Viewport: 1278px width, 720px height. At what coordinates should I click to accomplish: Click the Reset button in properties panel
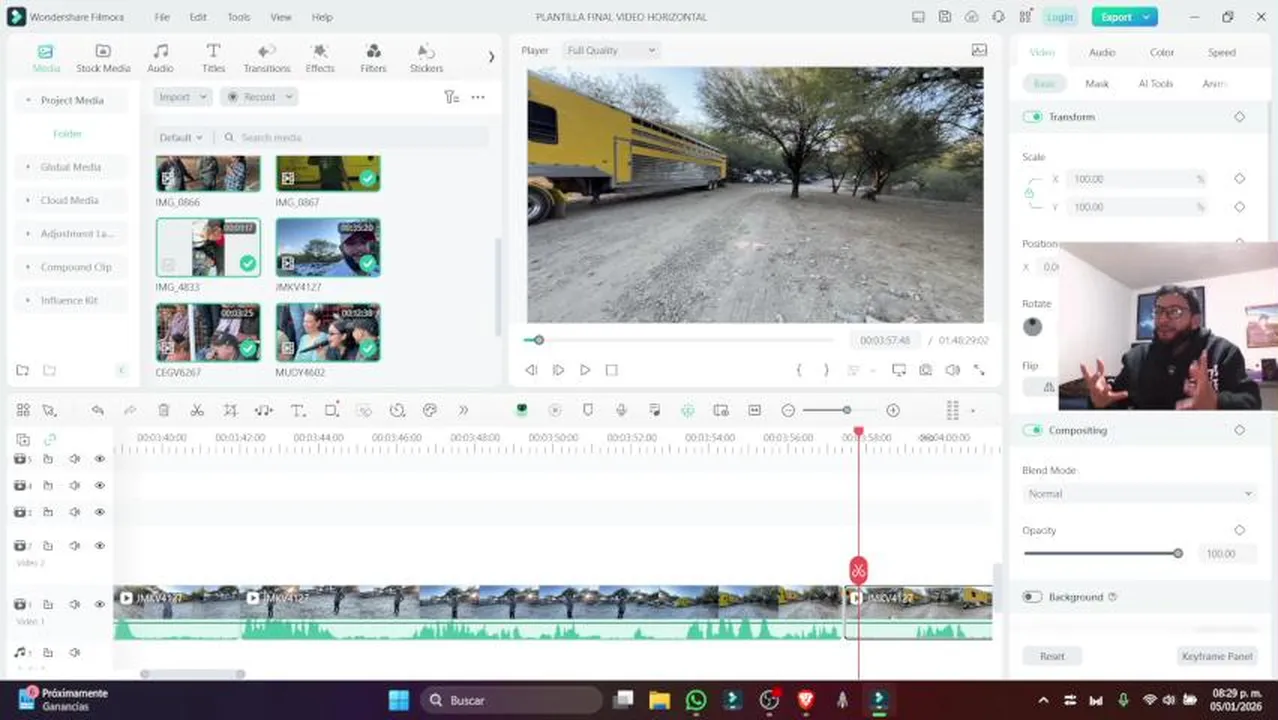click(x=1052, y=656)
